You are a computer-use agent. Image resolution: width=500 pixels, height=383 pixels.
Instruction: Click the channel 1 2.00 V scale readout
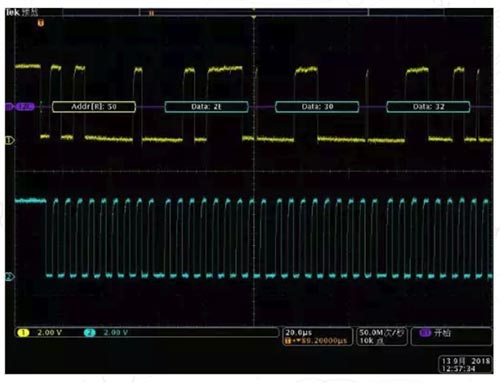49,332
